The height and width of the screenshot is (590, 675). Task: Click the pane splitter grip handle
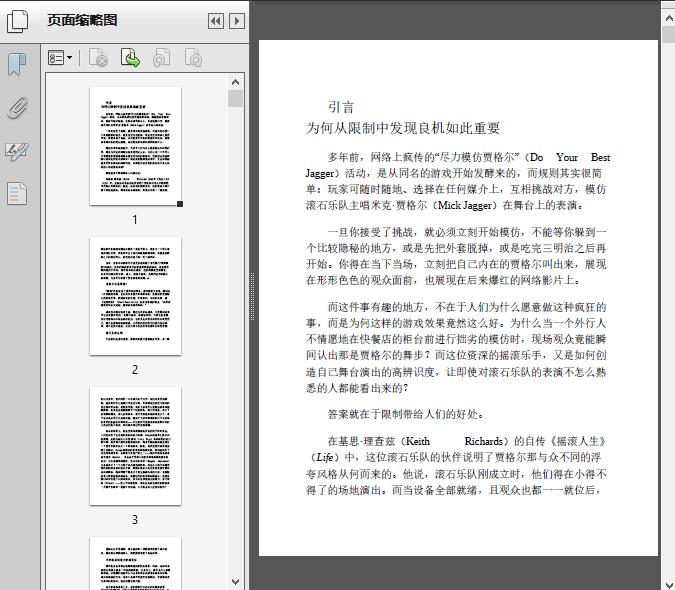click(253, 297)
